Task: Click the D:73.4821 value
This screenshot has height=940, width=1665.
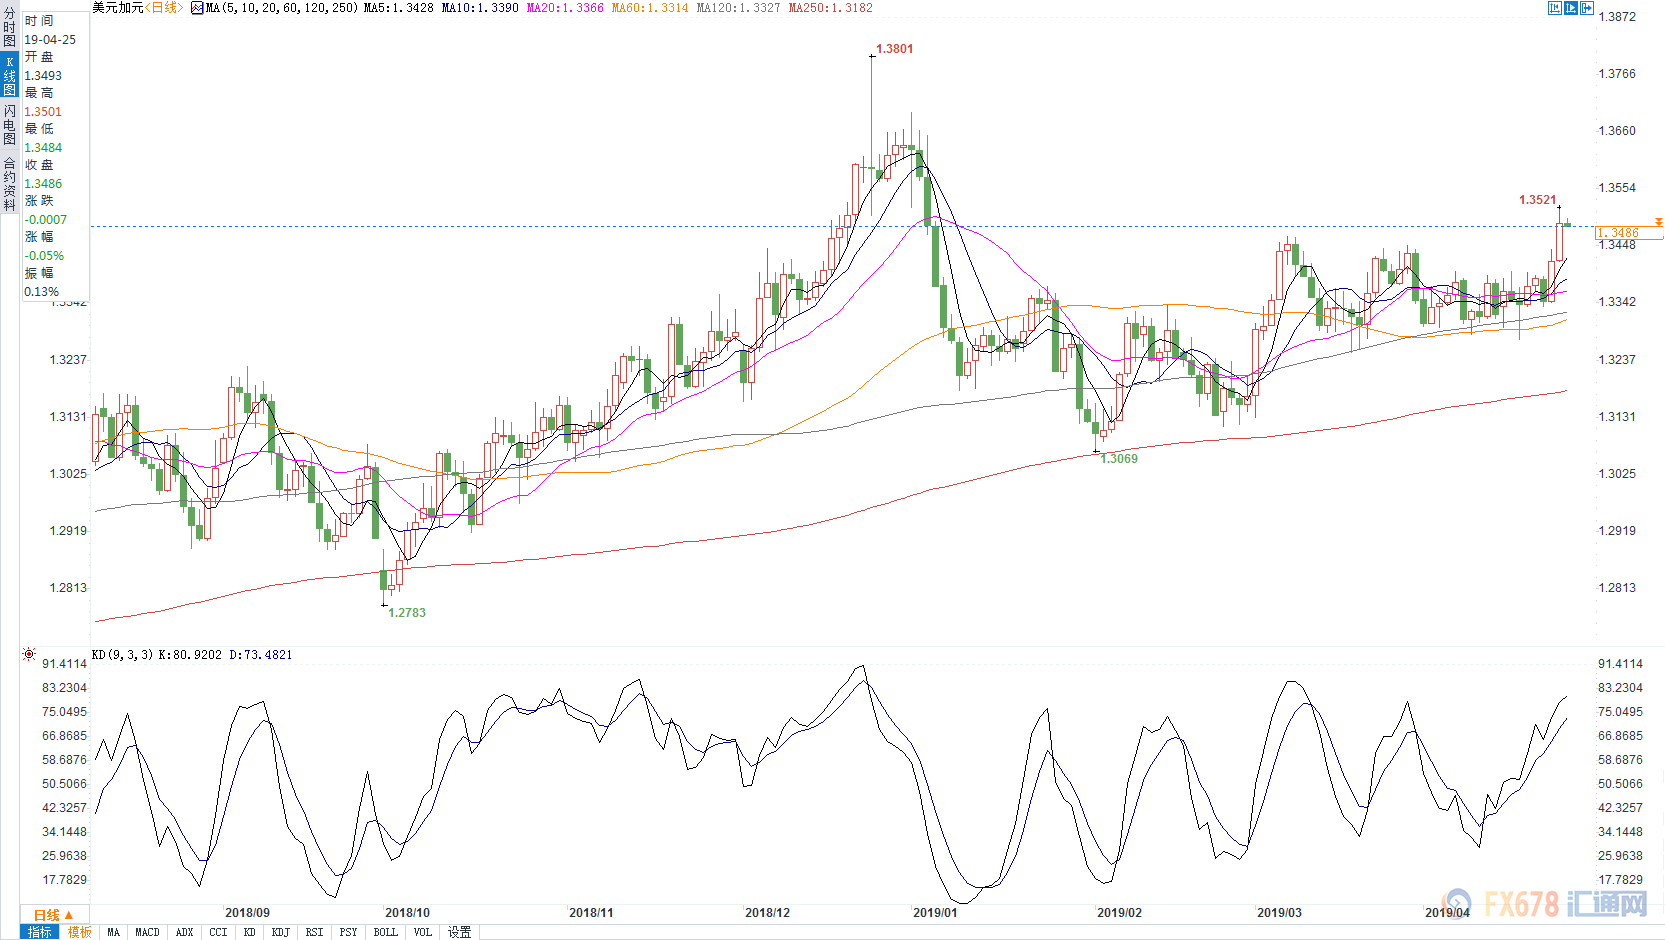Action: [261, 655]
